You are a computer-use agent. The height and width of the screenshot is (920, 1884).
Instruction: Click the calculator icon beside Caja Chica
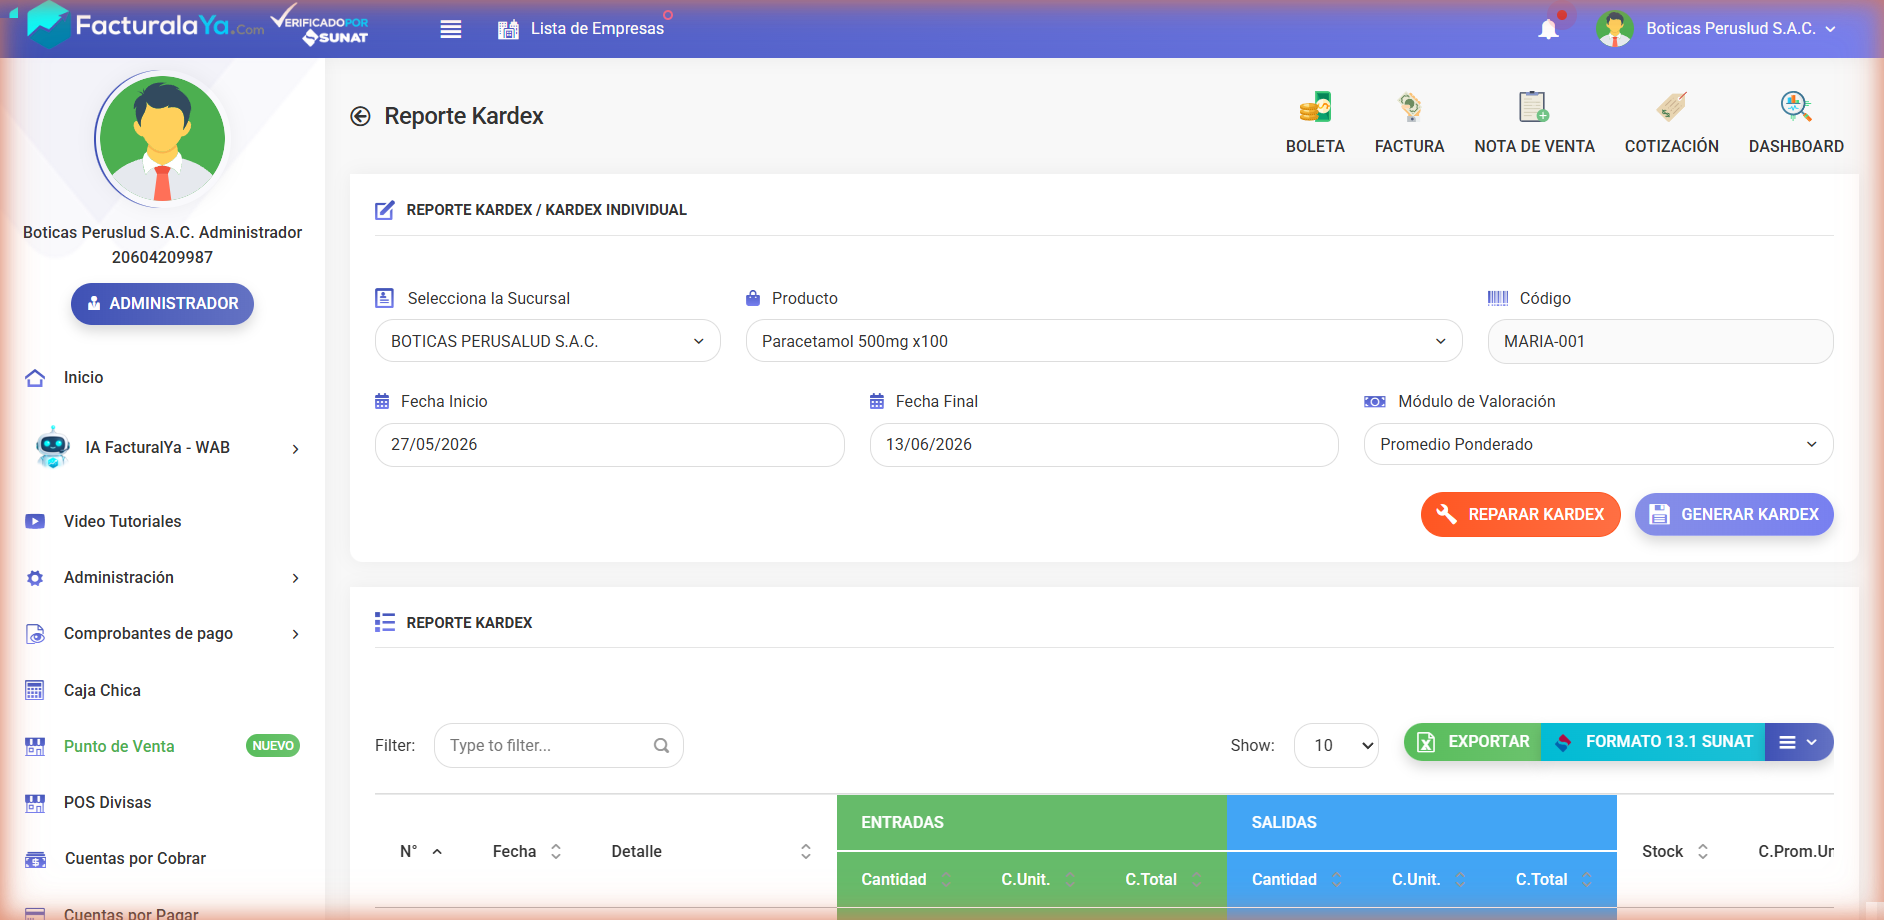(35, 691)
